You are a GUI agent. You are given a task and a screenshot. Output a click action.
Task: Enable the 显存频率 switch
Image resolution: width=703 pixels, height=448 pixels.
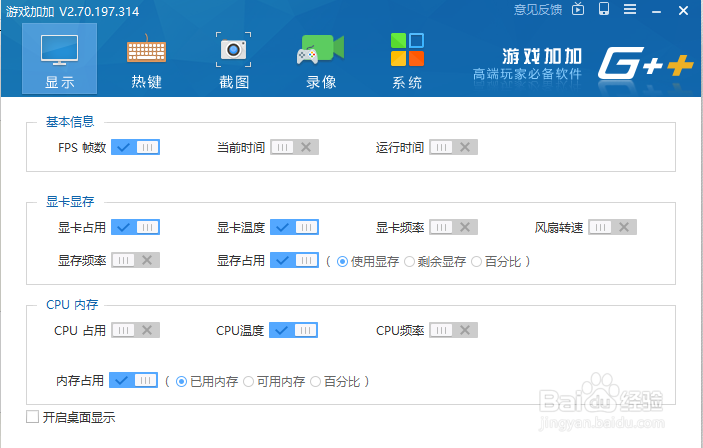(135, 260)
